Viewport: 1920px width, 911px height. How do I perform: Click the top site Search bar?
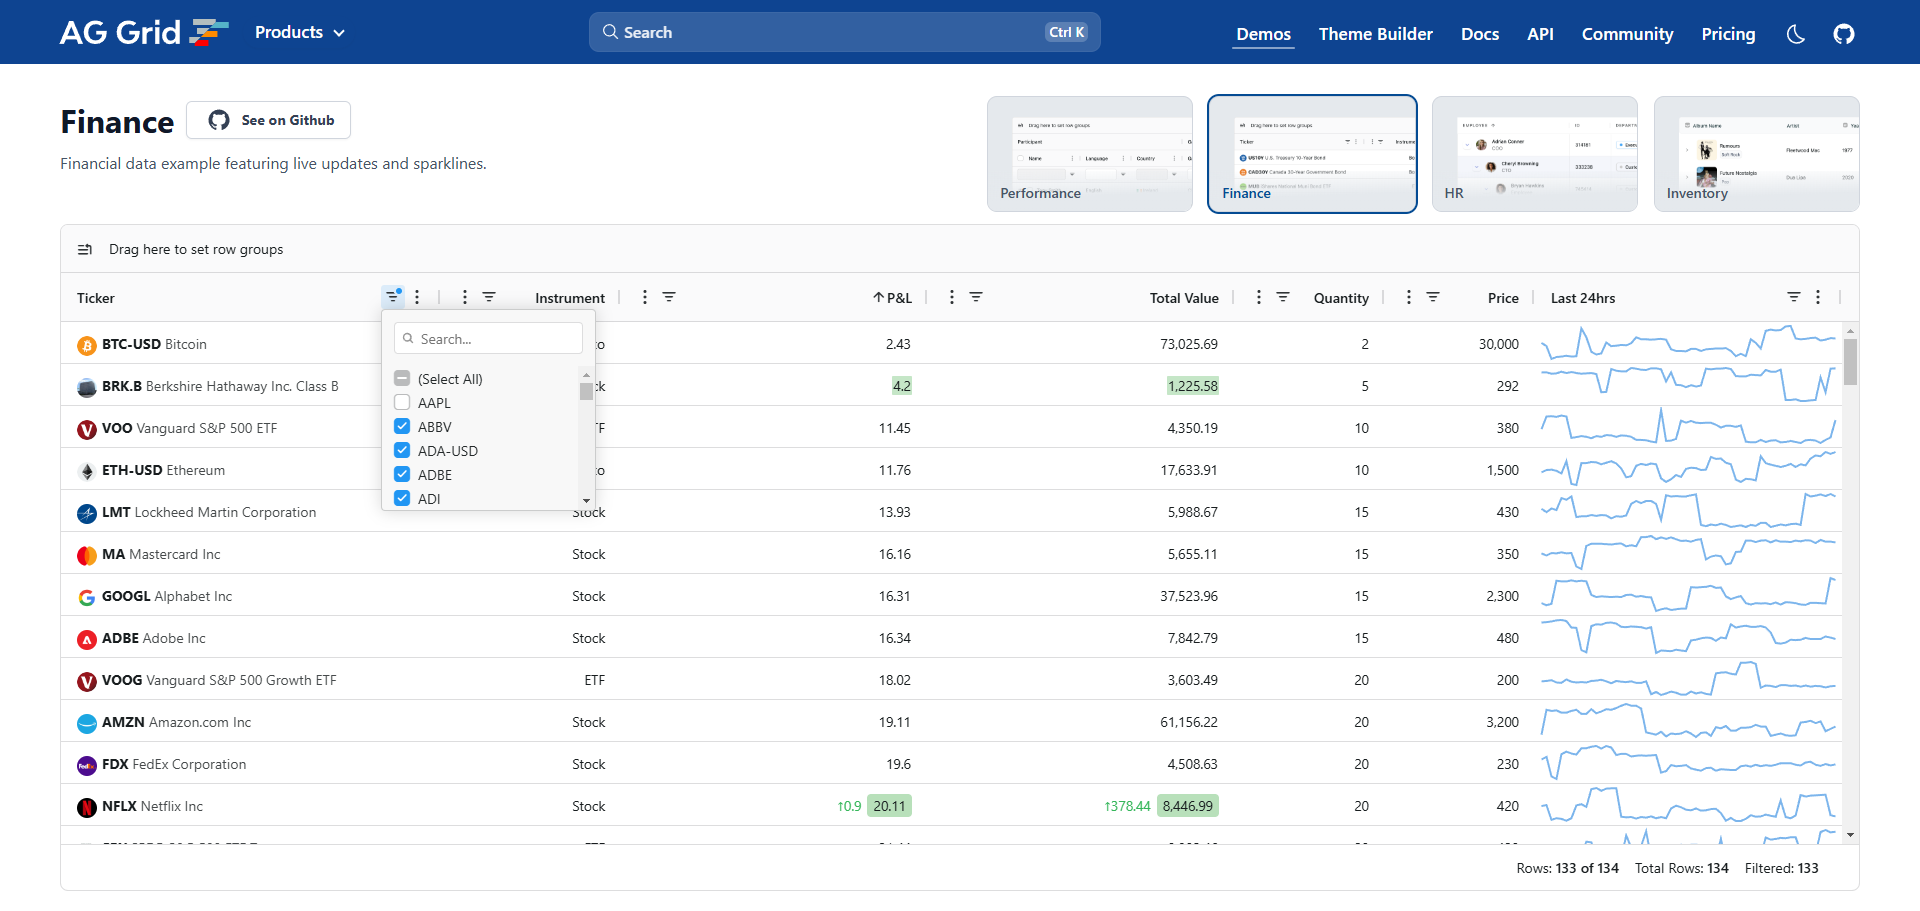click(x=845, y=32)
